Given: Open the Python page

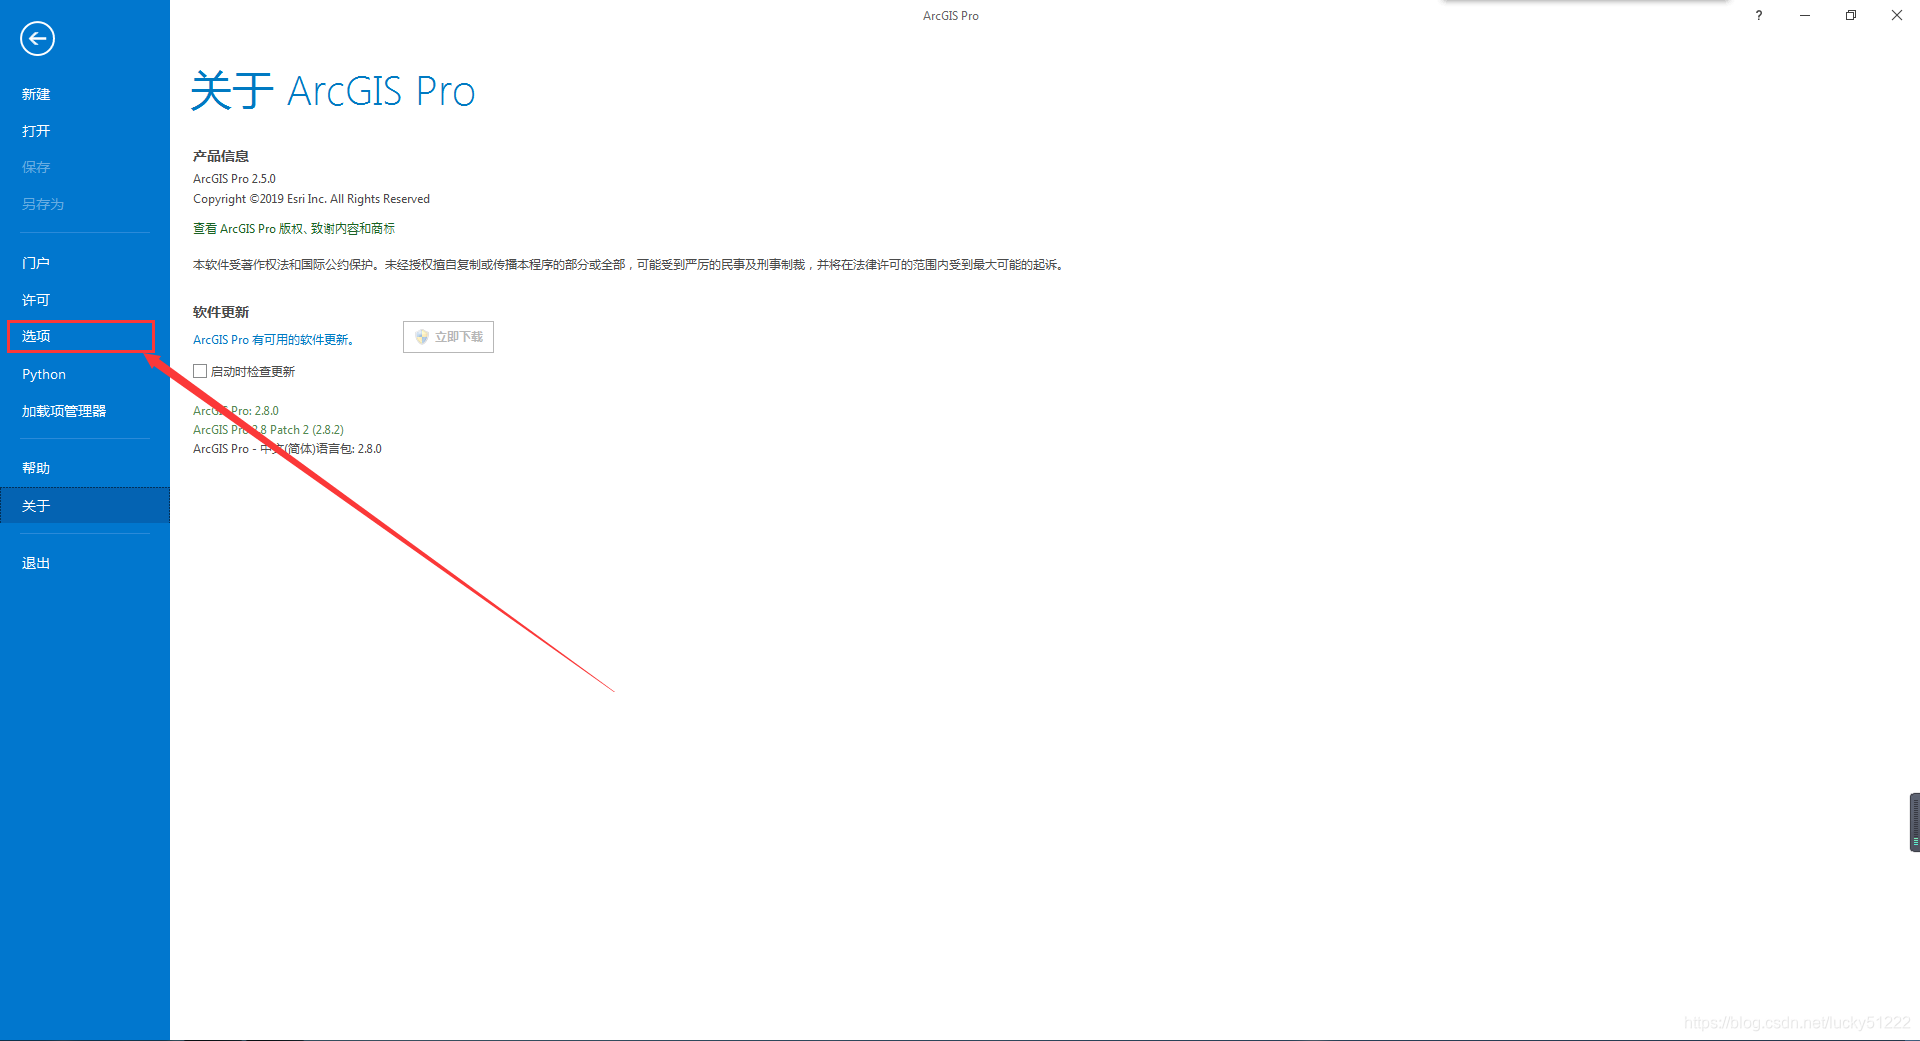Looking at the screenshot, I should (x=44, y=374).
